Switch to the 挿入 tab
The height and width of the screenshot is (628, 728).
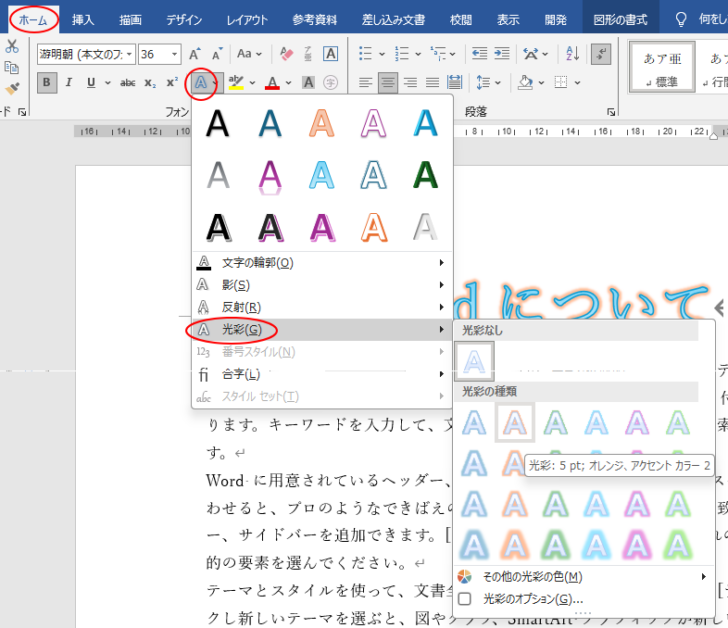click(x=83, y=20)
